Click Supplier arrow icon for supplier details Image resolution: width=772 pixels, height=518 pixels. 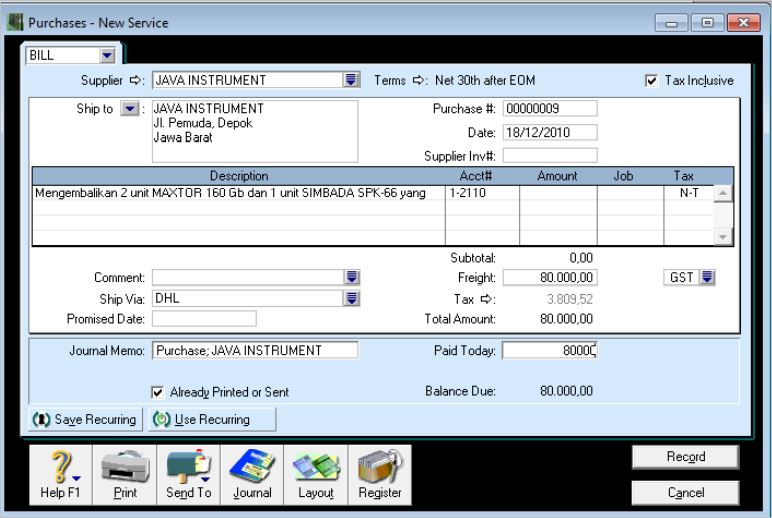click(135, 80)
